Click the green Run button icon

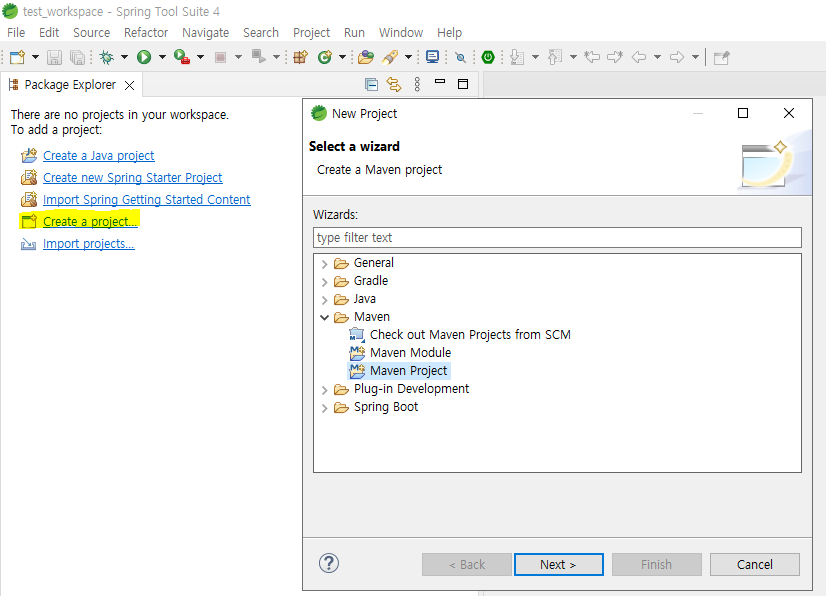pos(144,57)
